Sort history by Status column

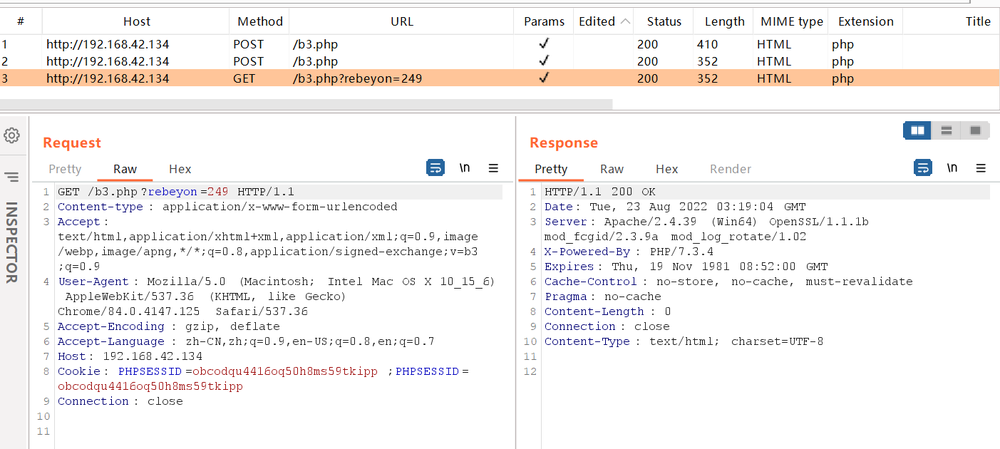[663, 21]
